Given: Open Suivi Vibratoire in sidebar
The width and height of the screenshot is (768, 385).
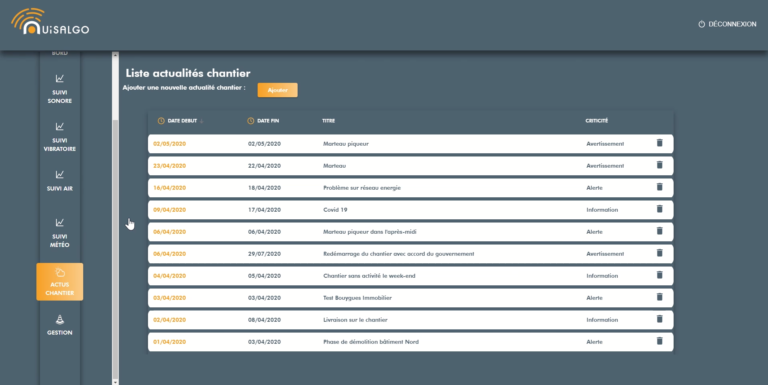Looking at the screenshot, I should (x=60, y=137).
